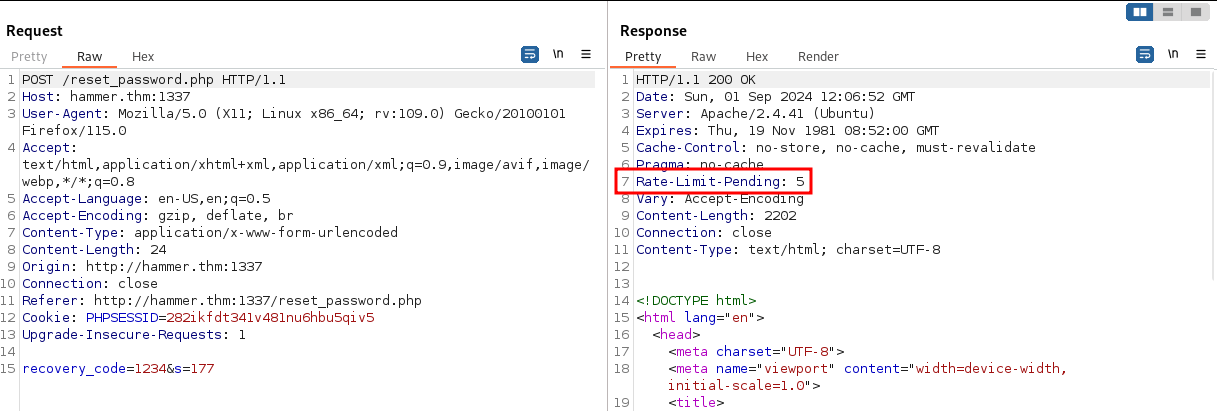Click Connection: close in the Request pane
The height and width of the screenshot is (411, 1217).
tap(90, 284)
